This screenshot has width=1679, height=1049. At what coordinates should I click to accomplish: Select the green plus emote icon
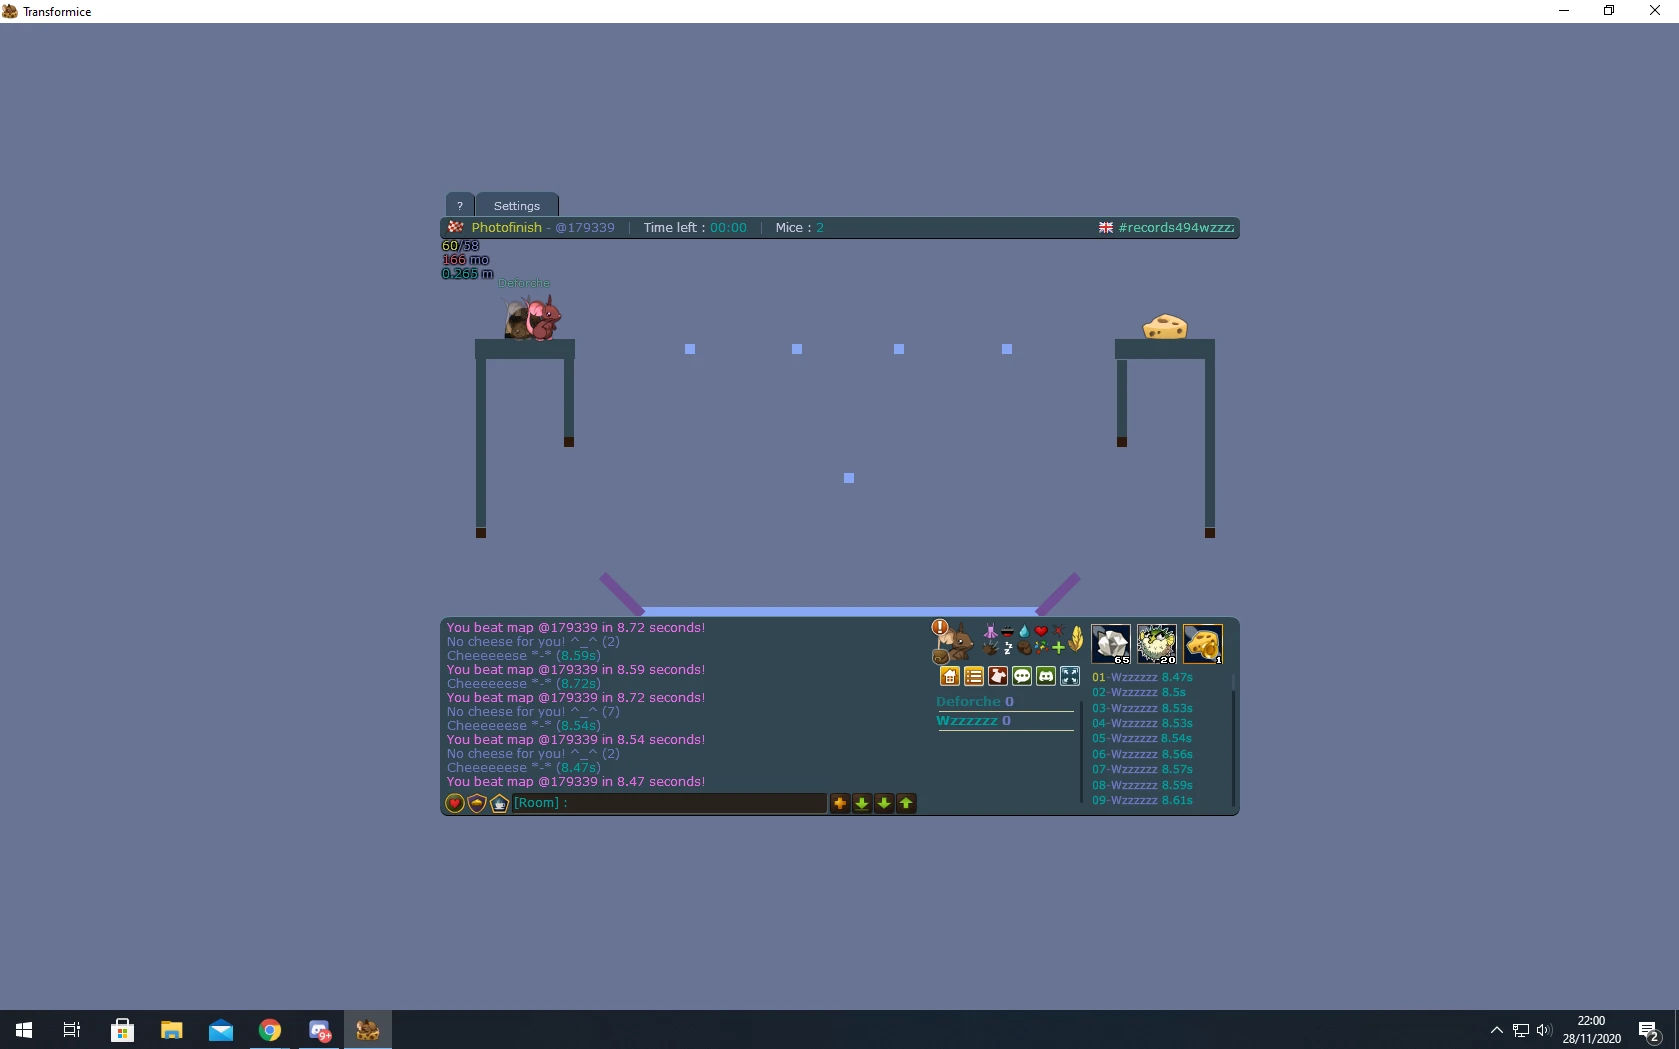[x=1058, y=648]
